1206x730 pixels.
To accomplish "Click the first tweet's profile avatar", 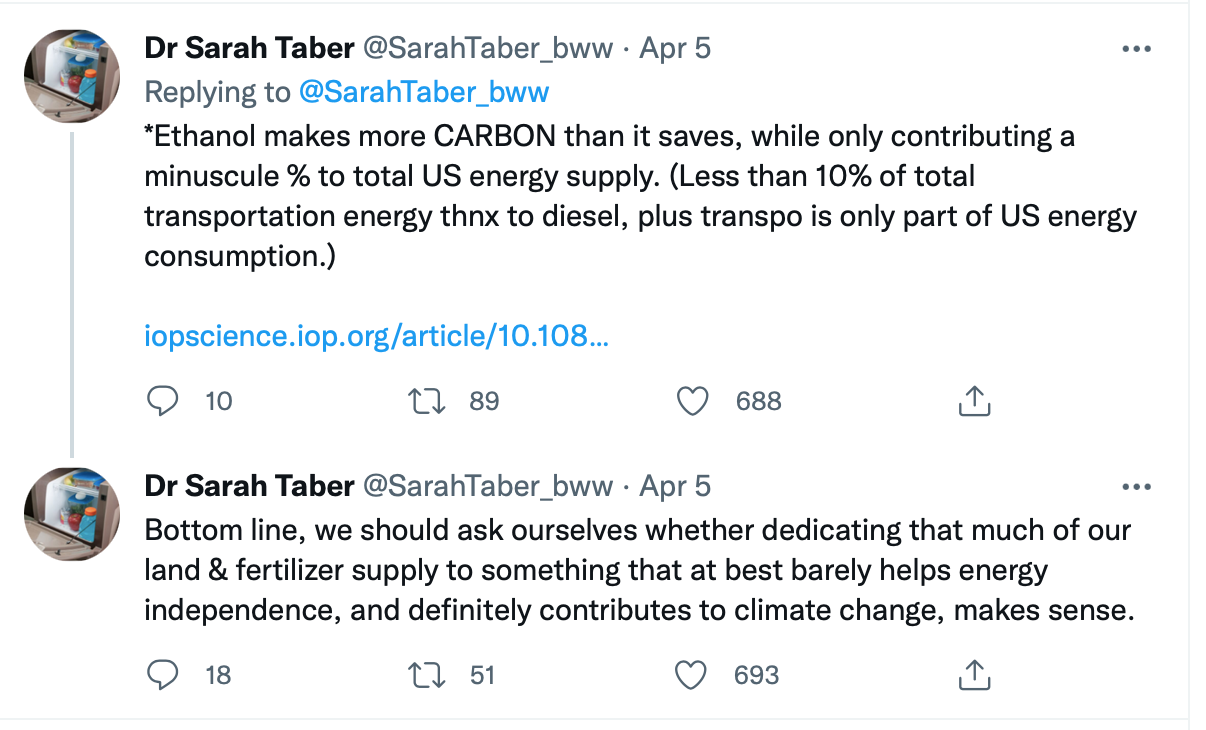I will pos(72,76).
